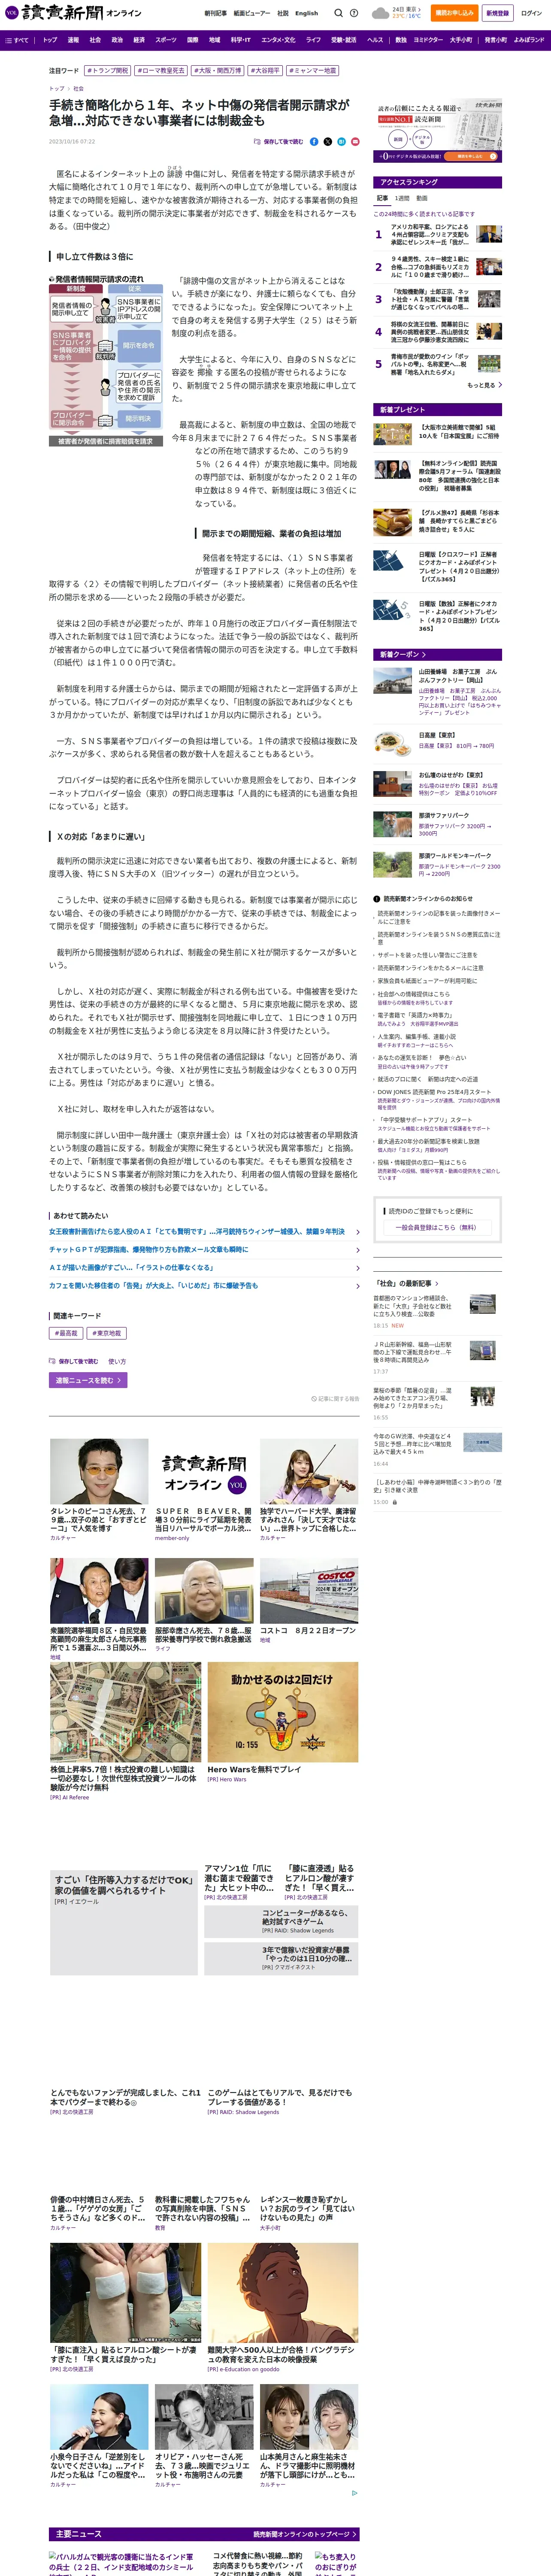Viewport: 551px width, 2576px height.
Task: Share article on X icon
Action: point(327,142)
